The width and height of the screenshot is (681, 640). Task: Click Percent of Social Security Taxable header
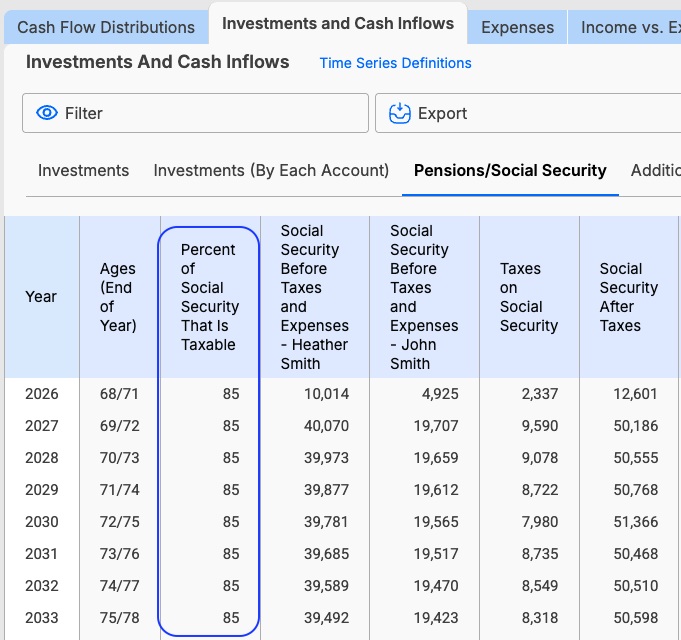[x=210, y=297]
